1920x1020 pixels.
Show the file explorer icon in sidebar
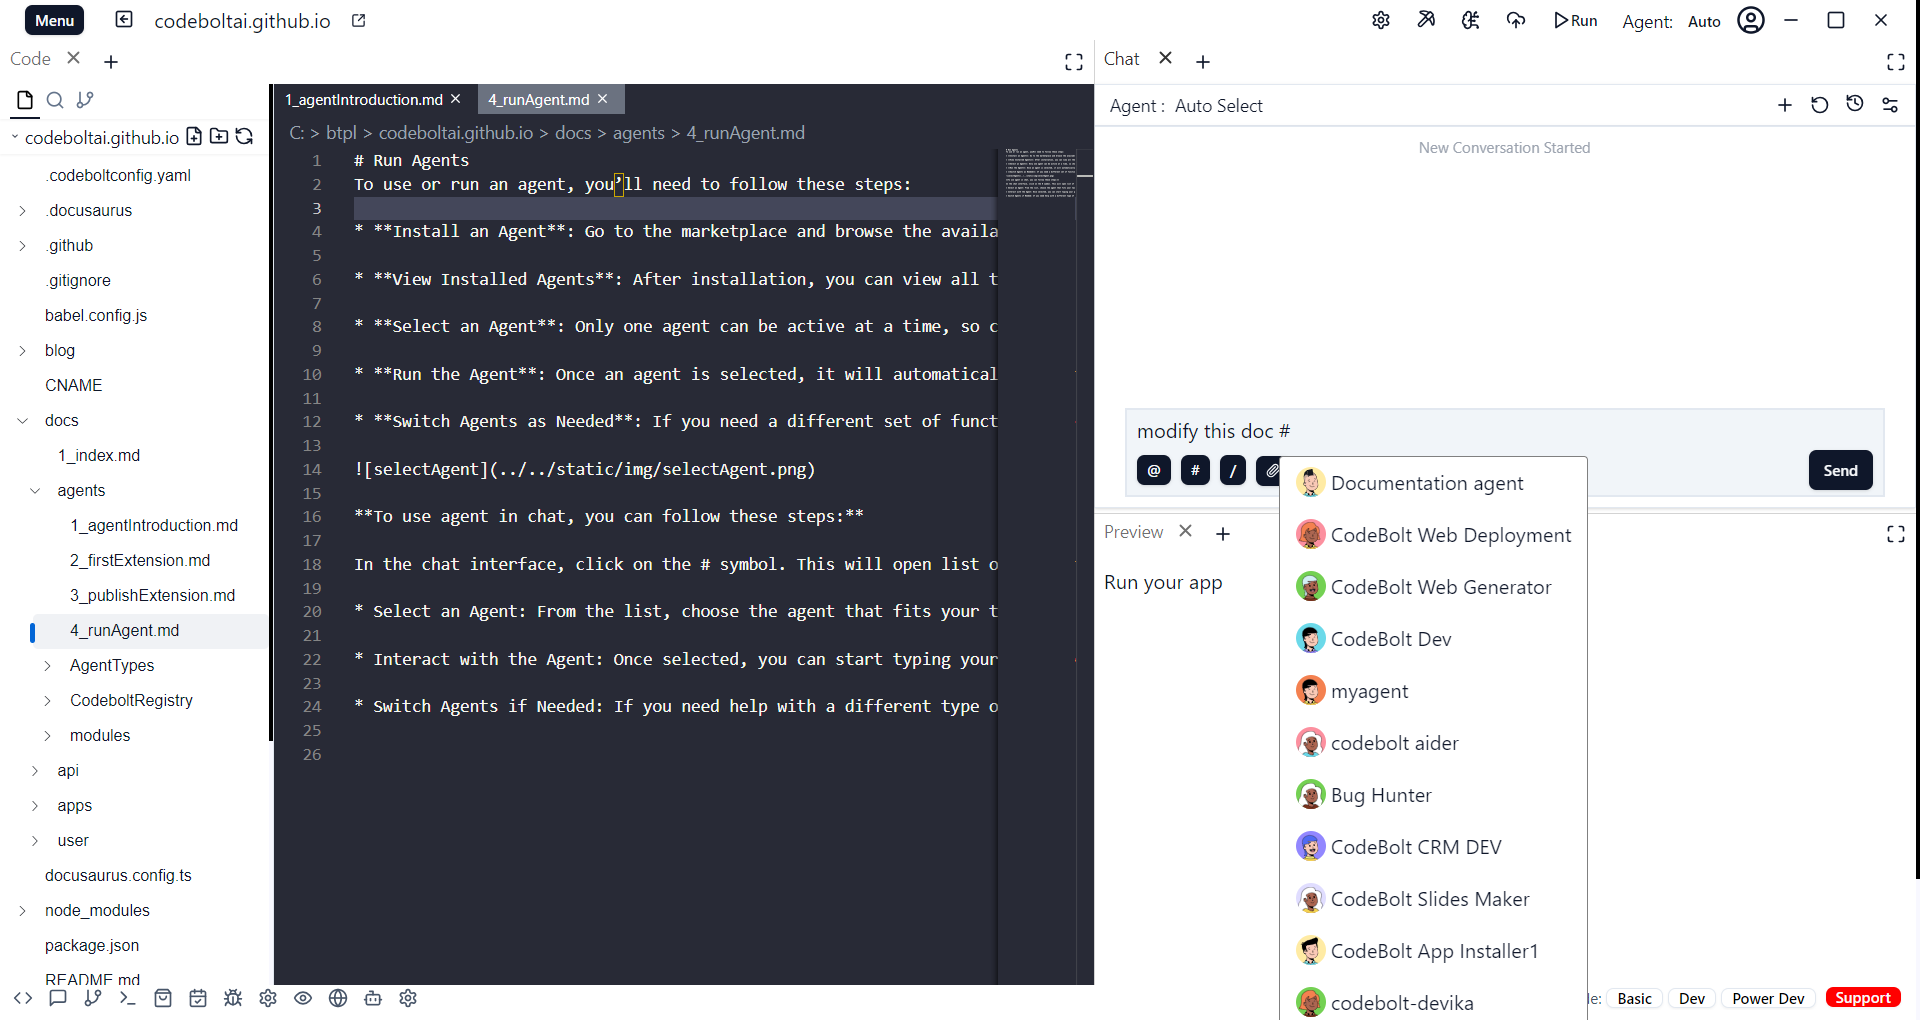click(25, 100)
